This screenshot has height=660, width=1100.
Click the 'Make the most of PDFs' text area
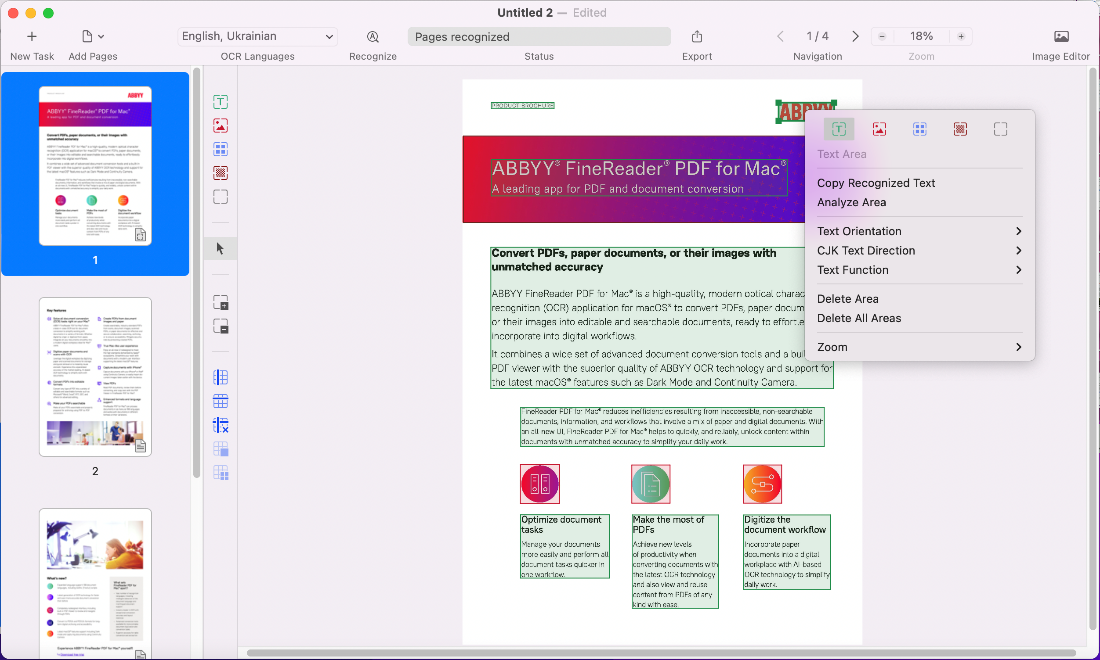pos(675,561)
